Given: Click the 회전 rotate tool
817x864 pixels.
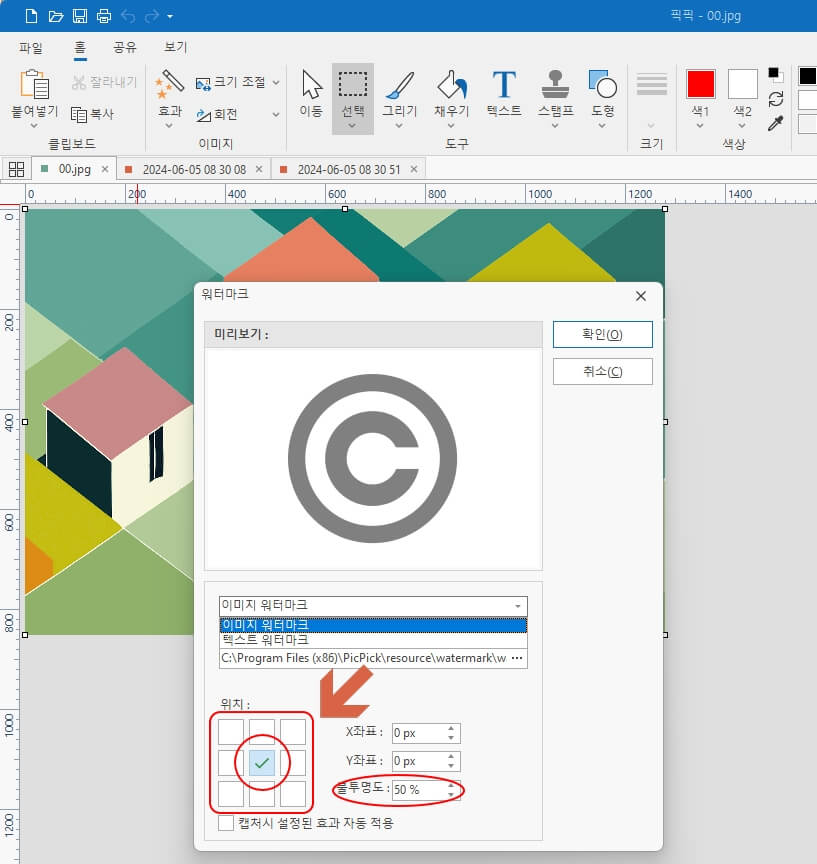Looking at the screenshot, I should 217,115.
